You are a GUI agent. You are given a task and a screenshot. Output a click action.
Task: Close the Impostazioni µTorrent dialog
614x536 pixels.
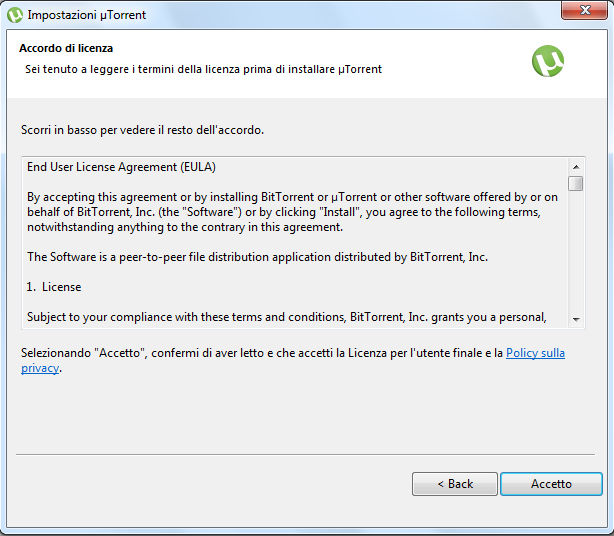click(x=584, y=10)
